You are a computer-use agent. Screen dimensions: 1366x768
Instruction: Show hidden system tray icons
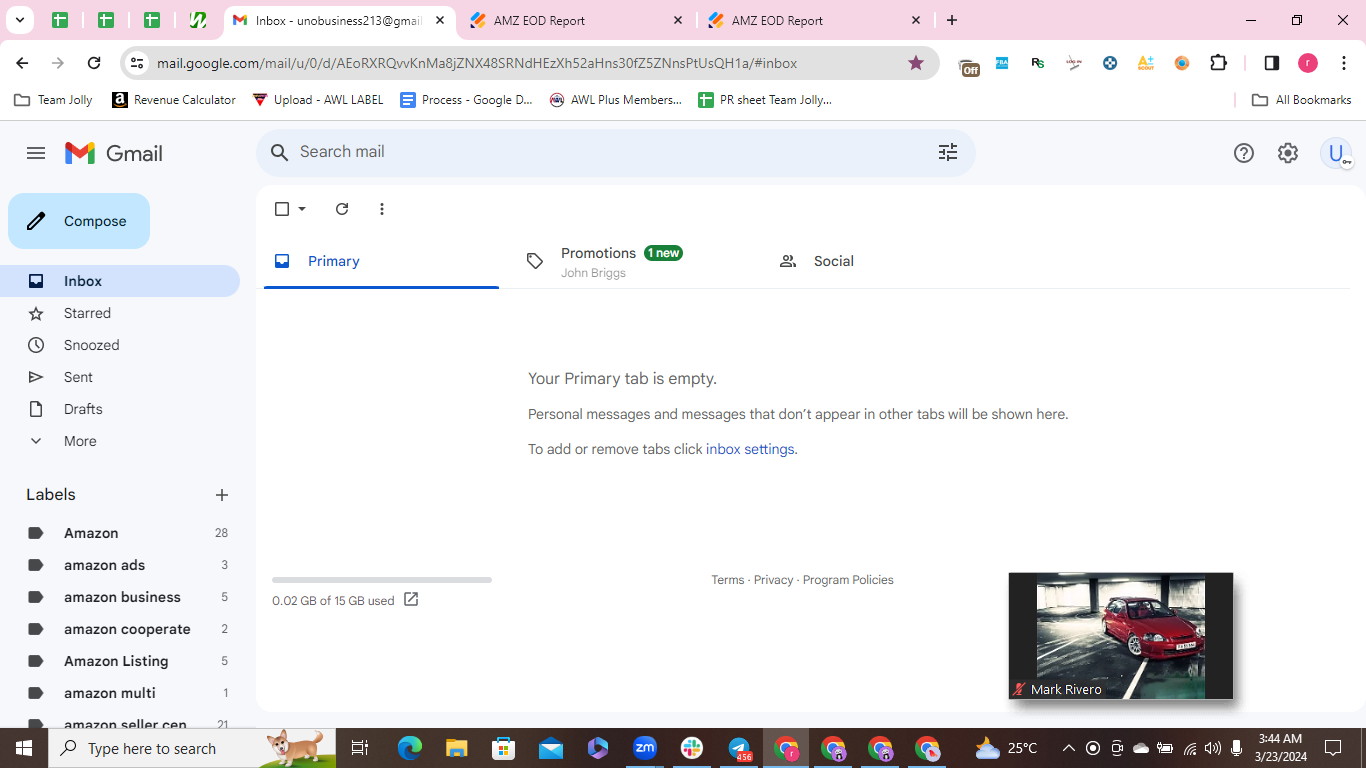[1068, 748]
